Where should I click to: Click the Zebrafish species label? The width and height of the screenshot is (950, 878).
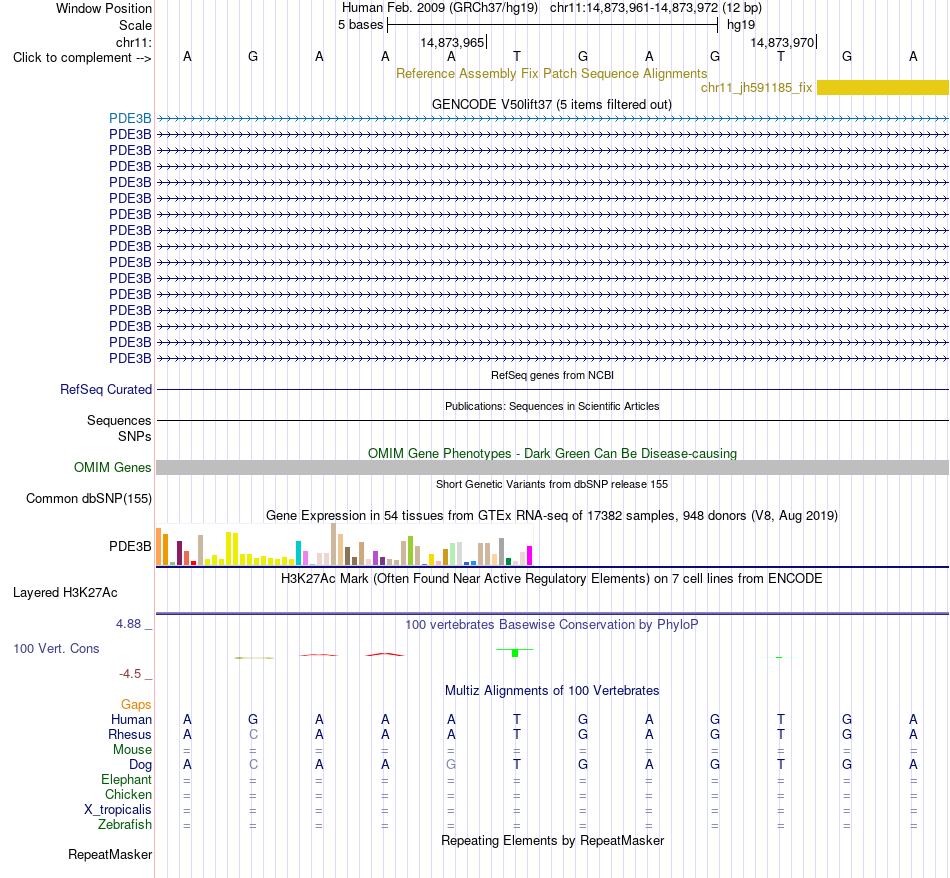pyautogui.click(x=125, y=824)
